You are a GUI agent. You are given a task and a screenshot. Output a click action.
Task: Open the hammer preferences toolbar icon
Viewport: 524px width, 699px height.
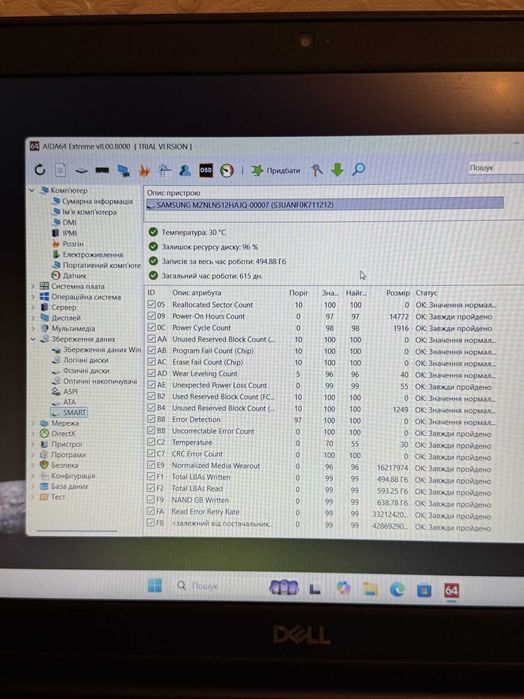[x=316, y=170]
